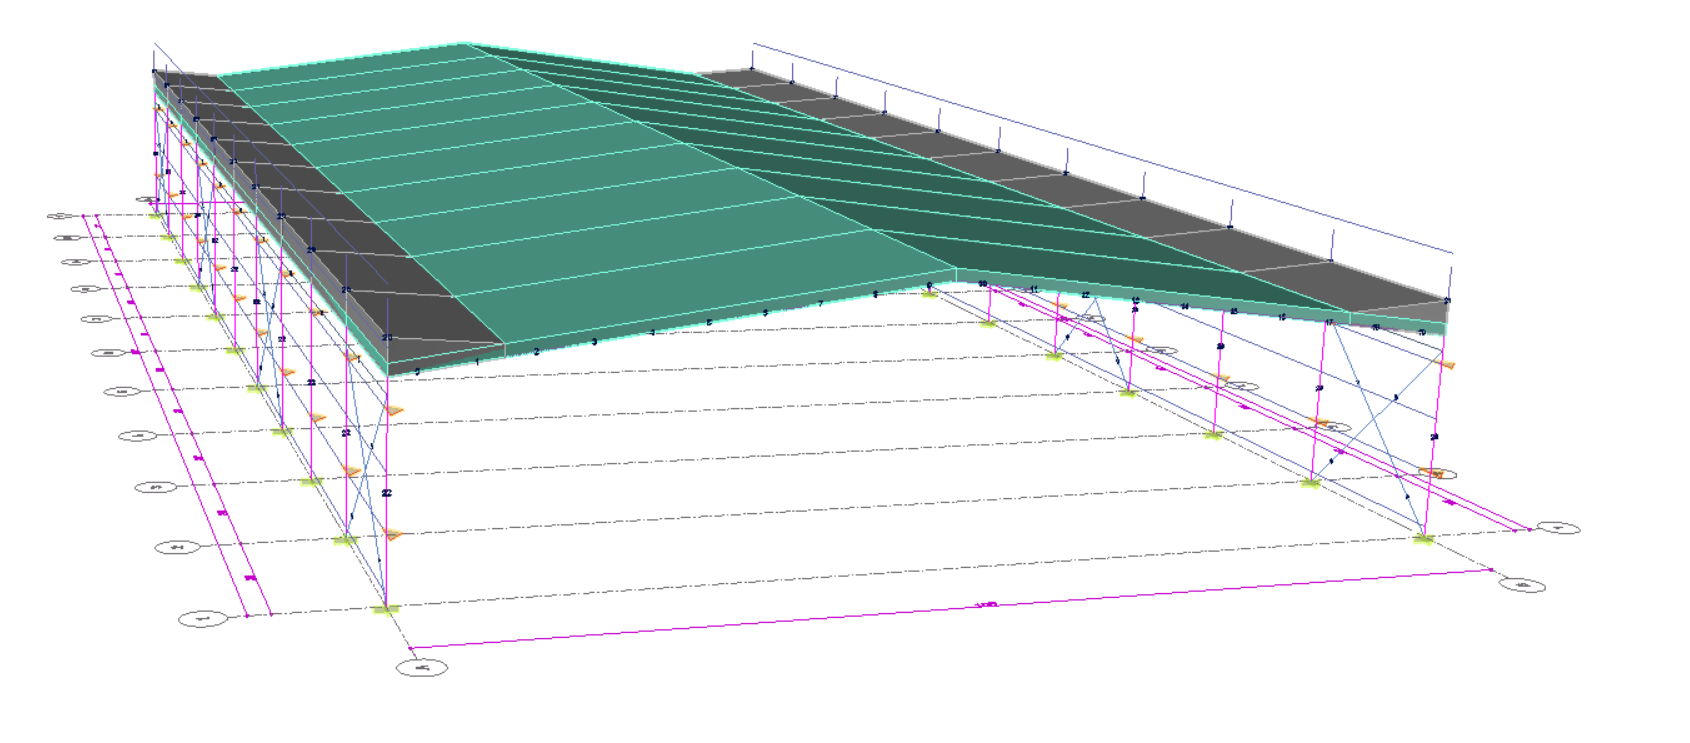Viewport: 1690px width, 743px height.
Task: Select the blue line load above right eave
Action: pos(1100,150)
